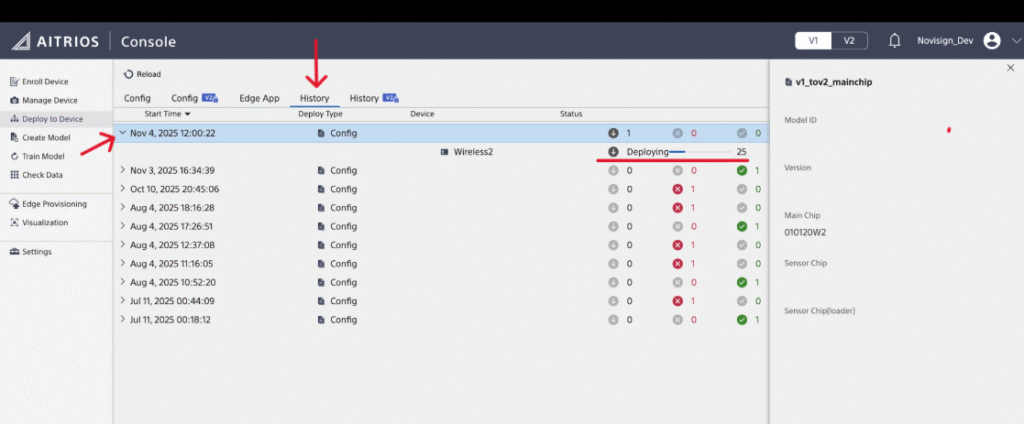Switch console to V2
Viewport: 1024px width, 424px height.
click(x=848, y=41)
